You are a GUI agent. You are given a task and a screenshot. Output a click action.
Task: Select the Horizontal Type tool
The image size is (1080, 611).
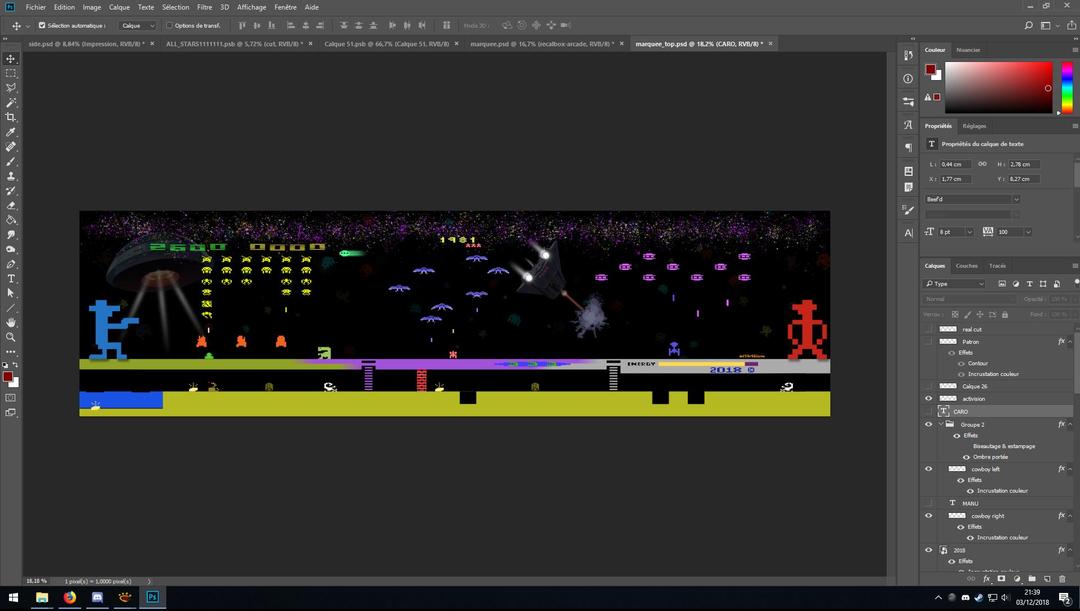point(10,278)
